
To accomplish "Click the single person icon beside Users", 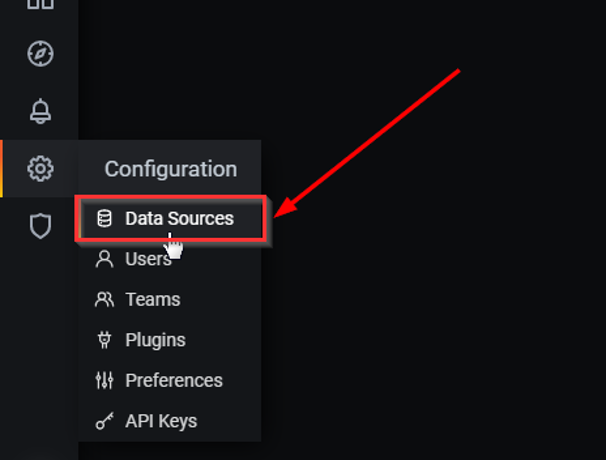I will tap(104, 259).
